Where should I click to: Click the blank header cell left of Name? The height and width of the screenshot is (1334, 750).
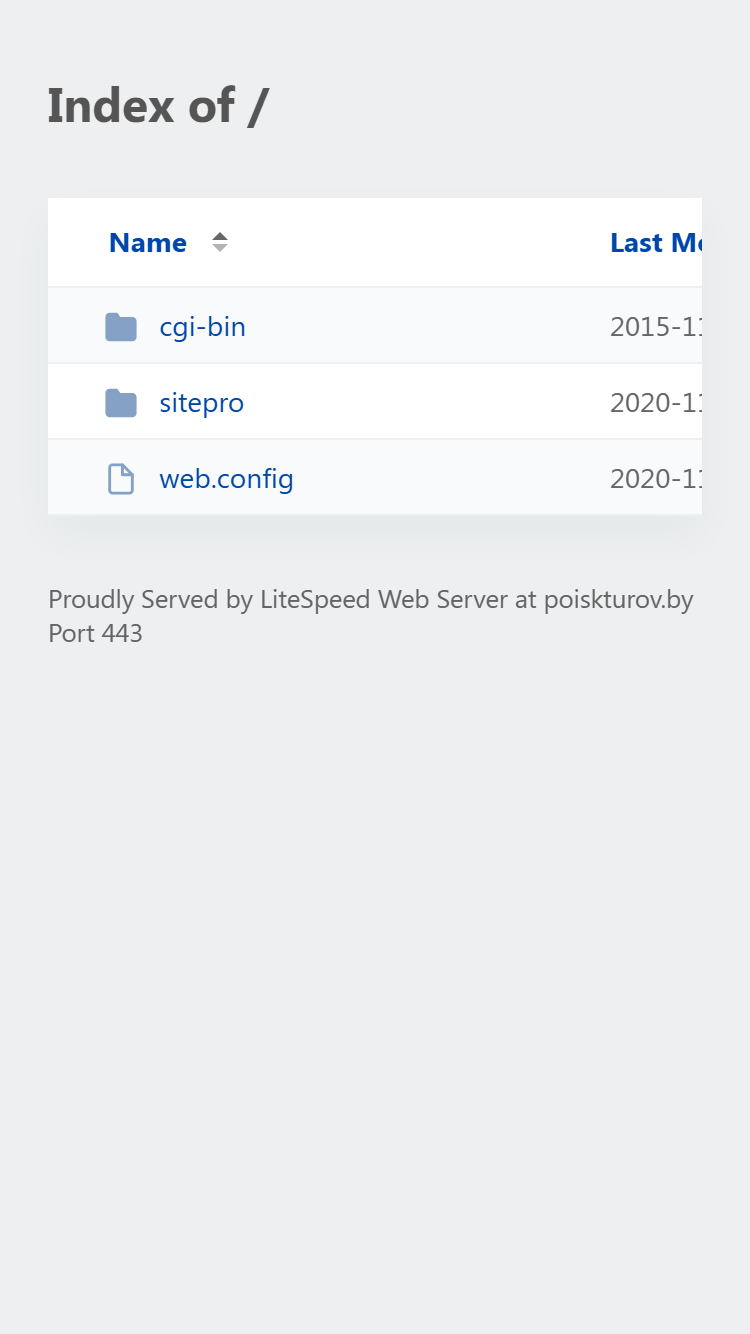pos(78,242)
